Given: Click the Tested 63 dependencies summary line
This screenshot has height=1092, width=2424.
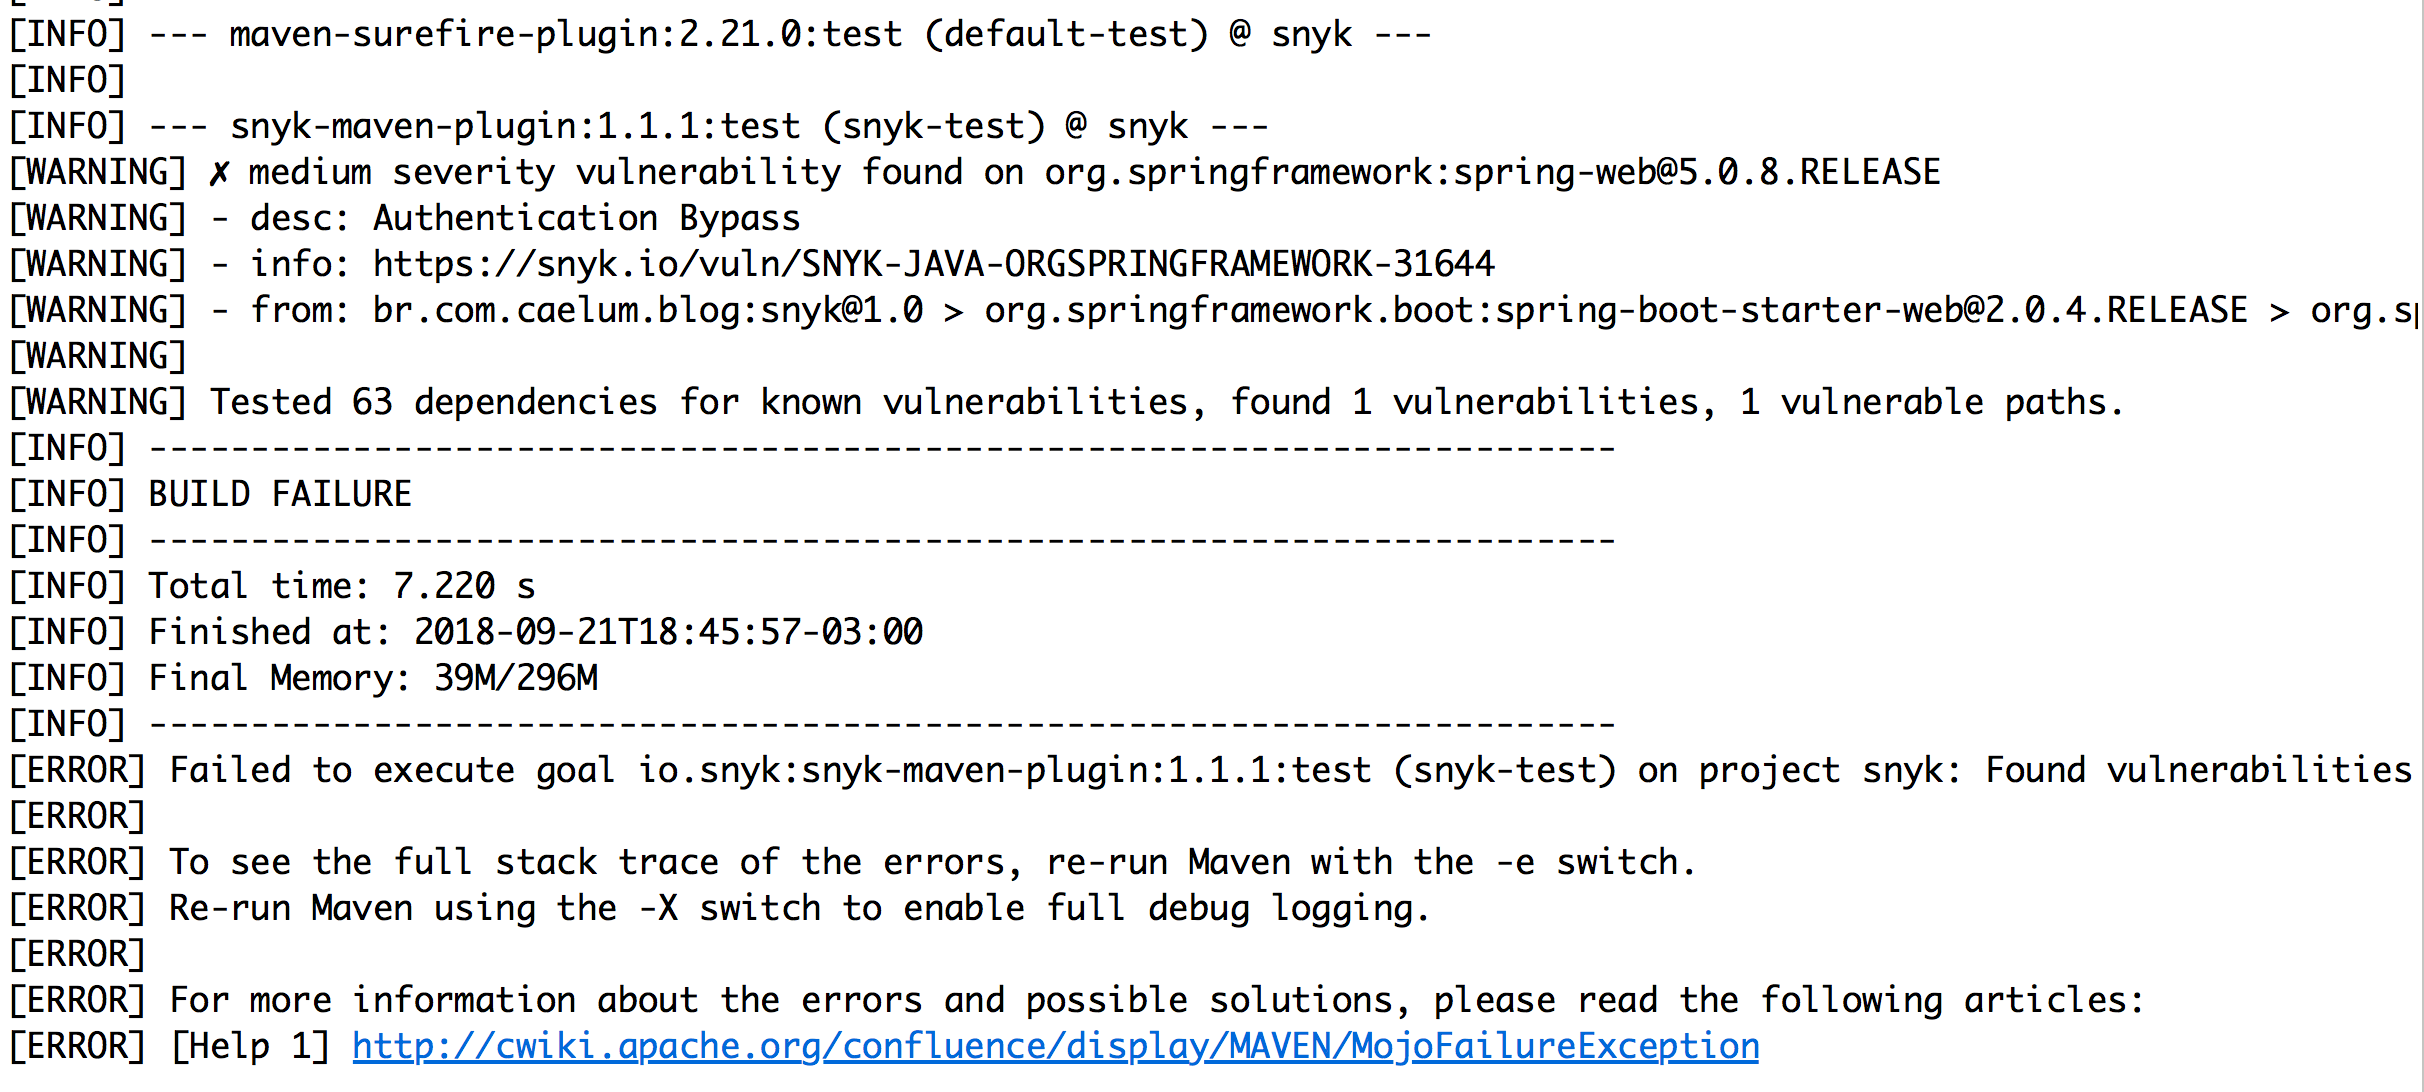Looking at the screenshot, I should (1165, 402).
